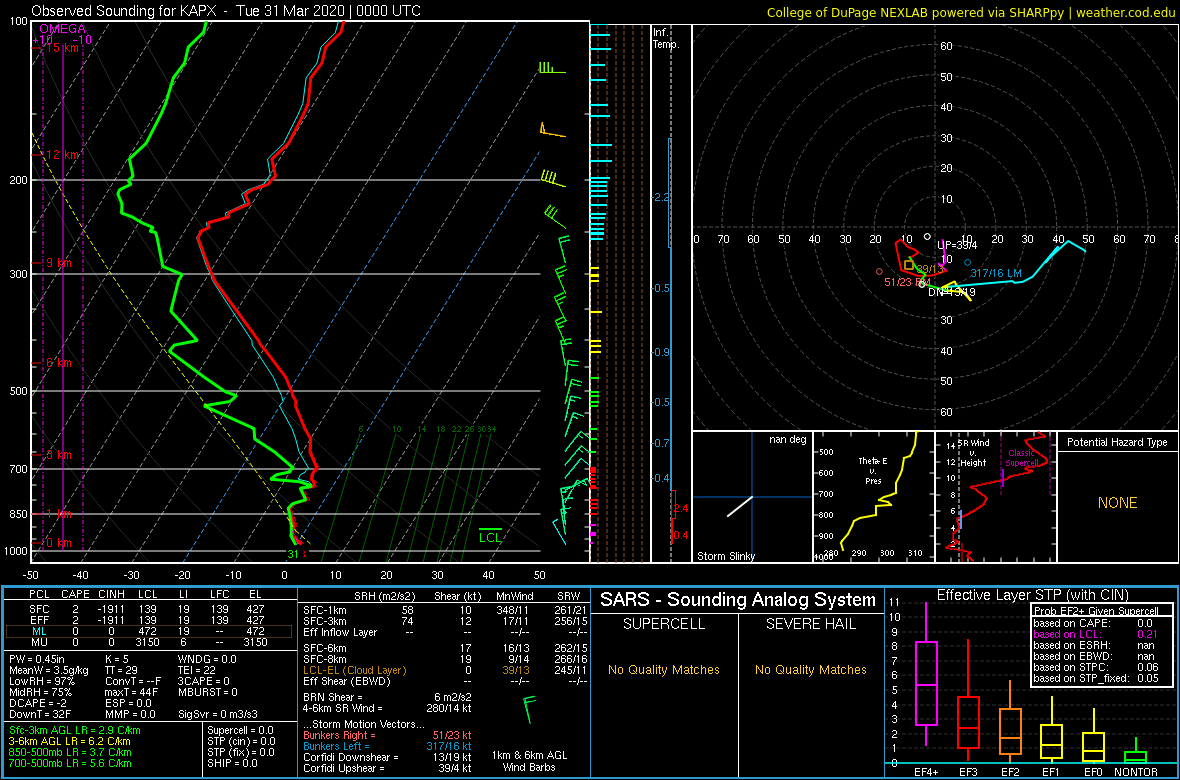Click the 'Storm Slinky' caption
Viewport: 1180px width, 780px height.
click(x=725, y=556)
